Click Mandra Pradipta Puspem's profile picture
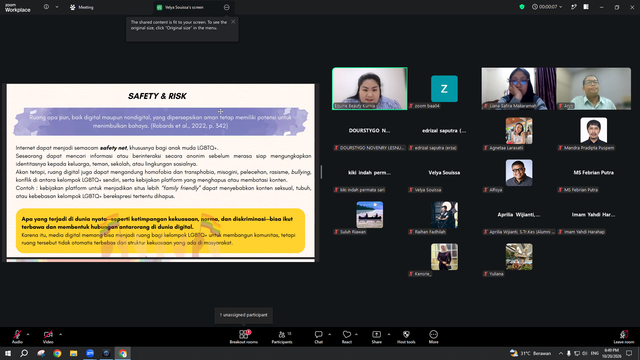This screenshot has width=640, height=360. point(593,131)
